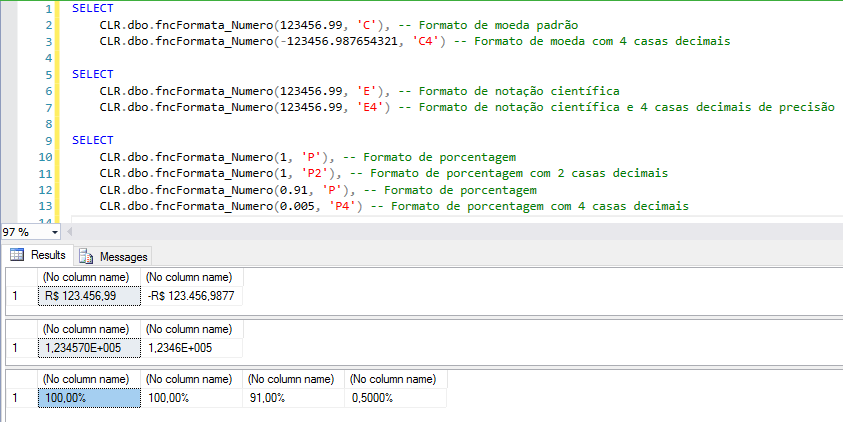Viewport: 843px width, 422px height.
Task: Select cell with -R$ 123.456,9877
Action: click(192, 296)
